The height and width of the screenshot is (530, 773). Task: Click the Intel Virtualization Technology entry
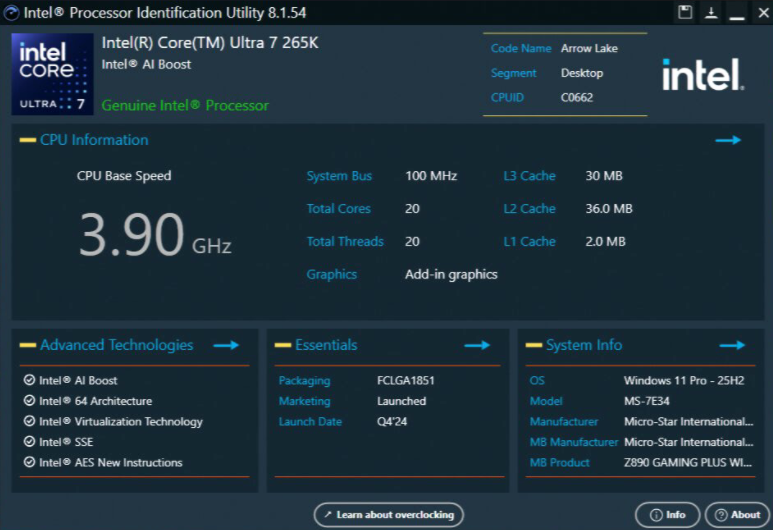click(121, 422)
